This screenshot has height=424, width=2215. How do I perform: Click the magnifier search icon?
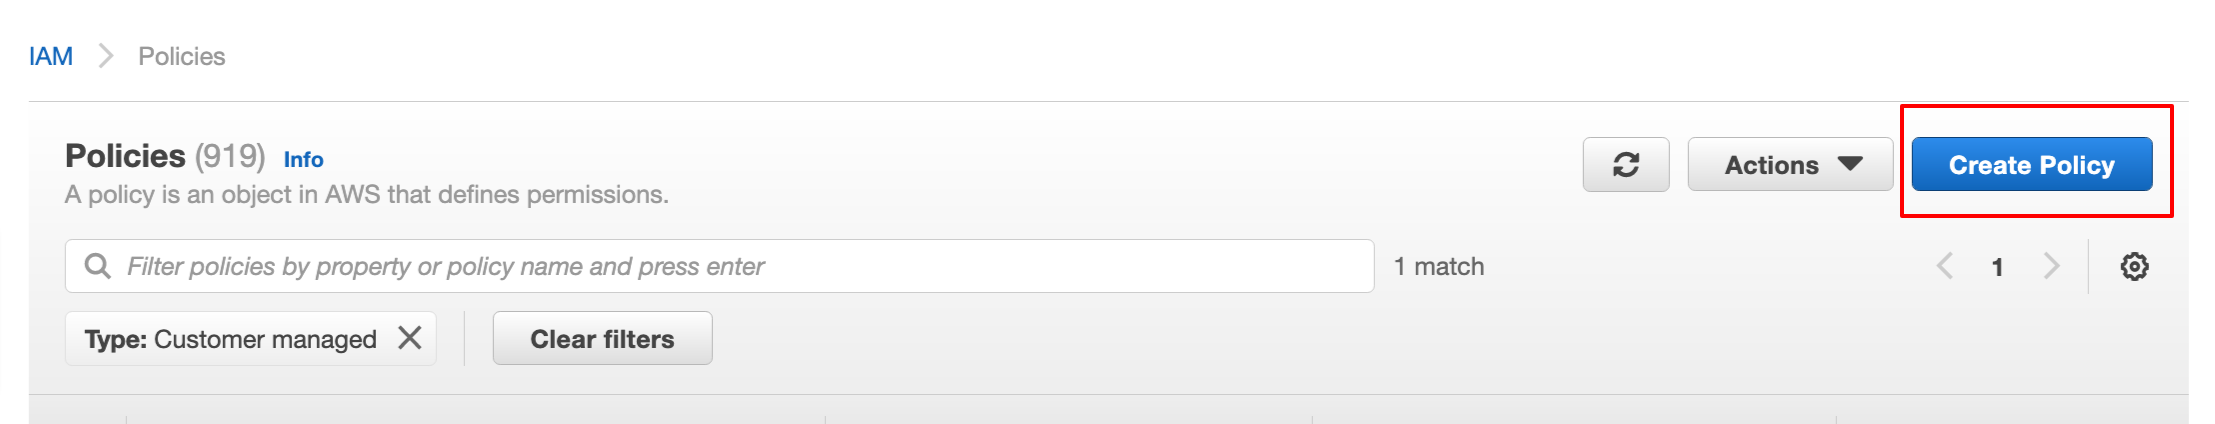[x=97, y=267]
